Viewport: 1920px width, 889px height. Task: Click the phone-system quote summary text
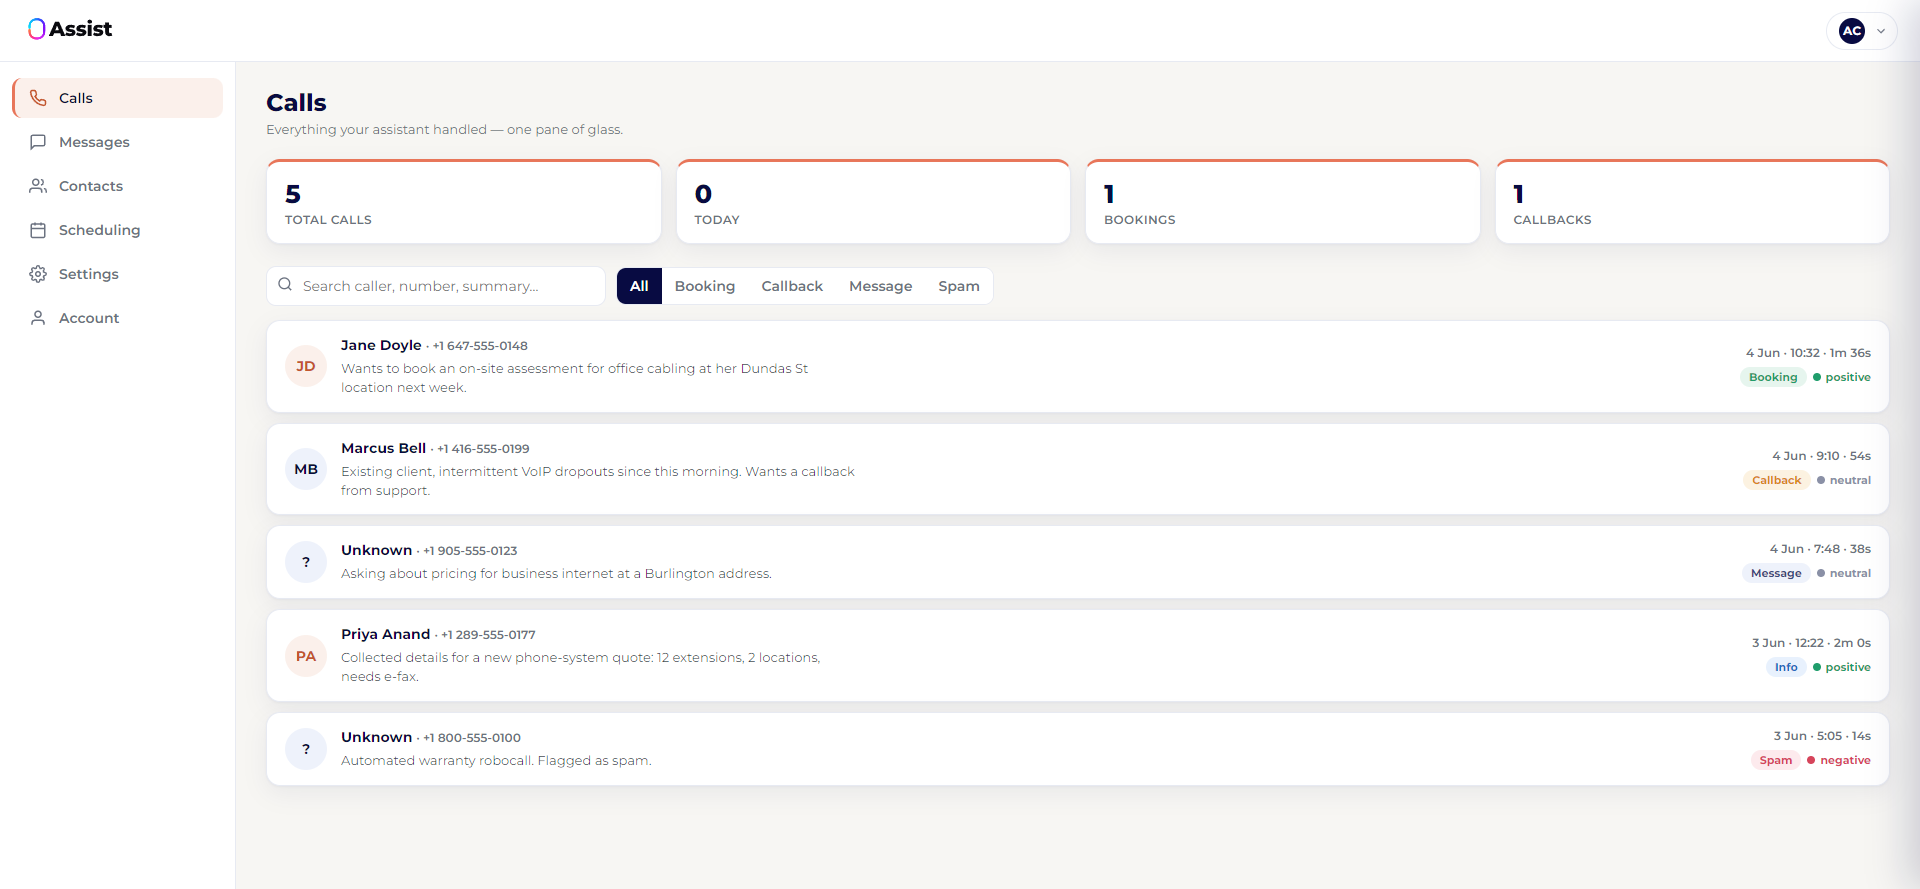point(580,667)
